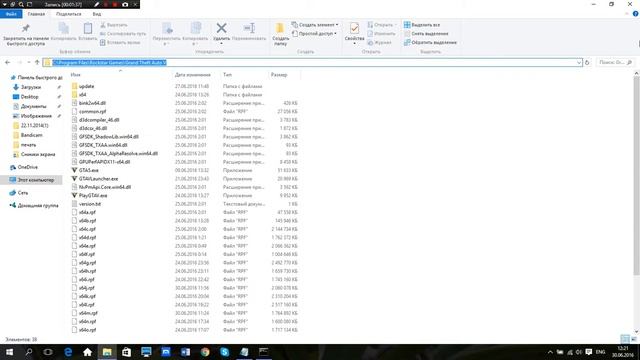Select the bink2w64.dll file
The height and width of the screenshot is (360, 640).
point(92,103)
